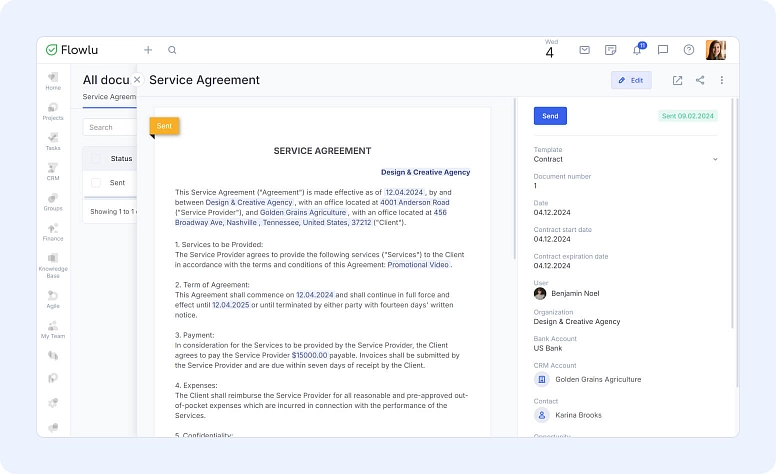Click the Search field in the documents list
The height and width of the screenshot is (474, 776).
[x=108, y=128]
